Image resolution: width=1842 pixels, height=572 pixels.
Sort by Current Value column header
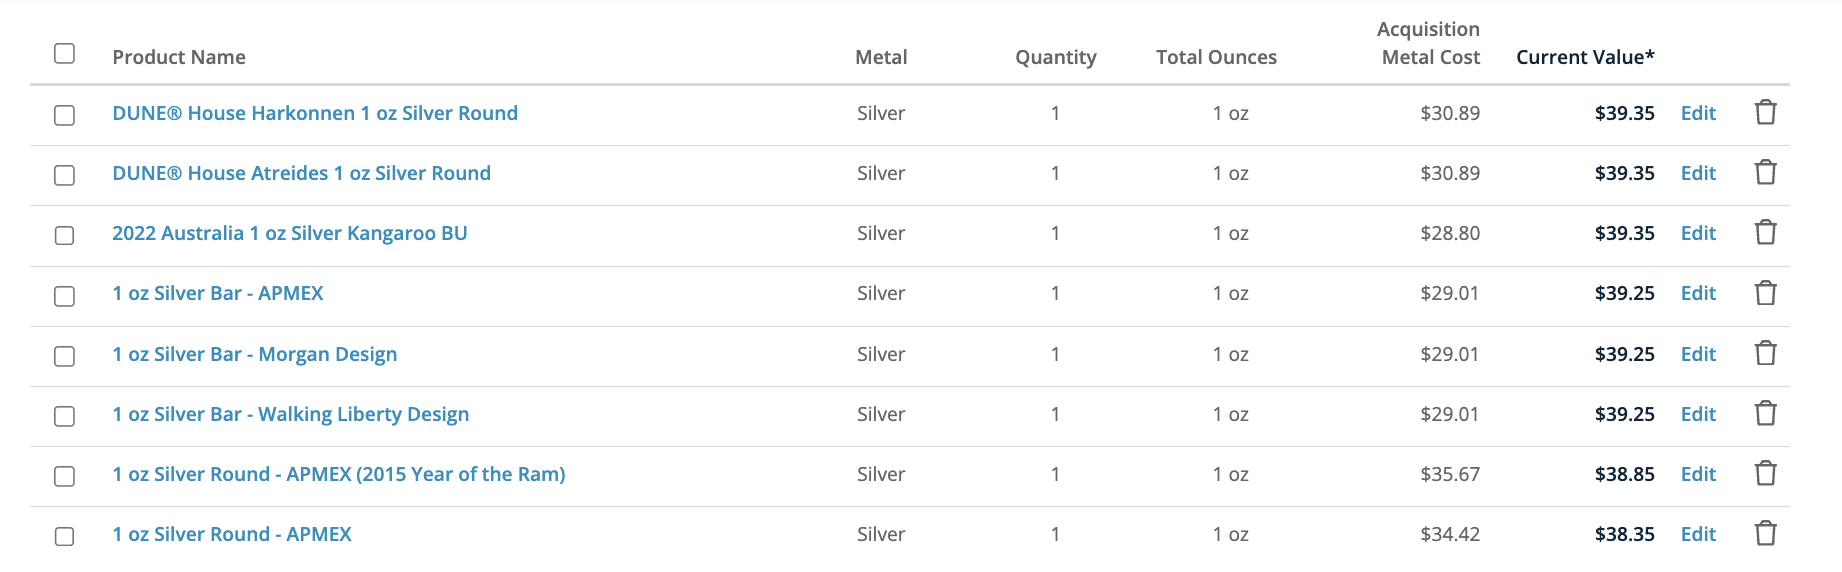click(1585, 57)
